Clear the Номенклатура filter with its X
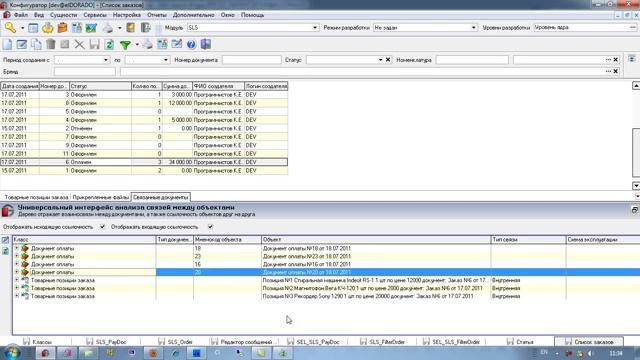 click(x=616, y=60)
